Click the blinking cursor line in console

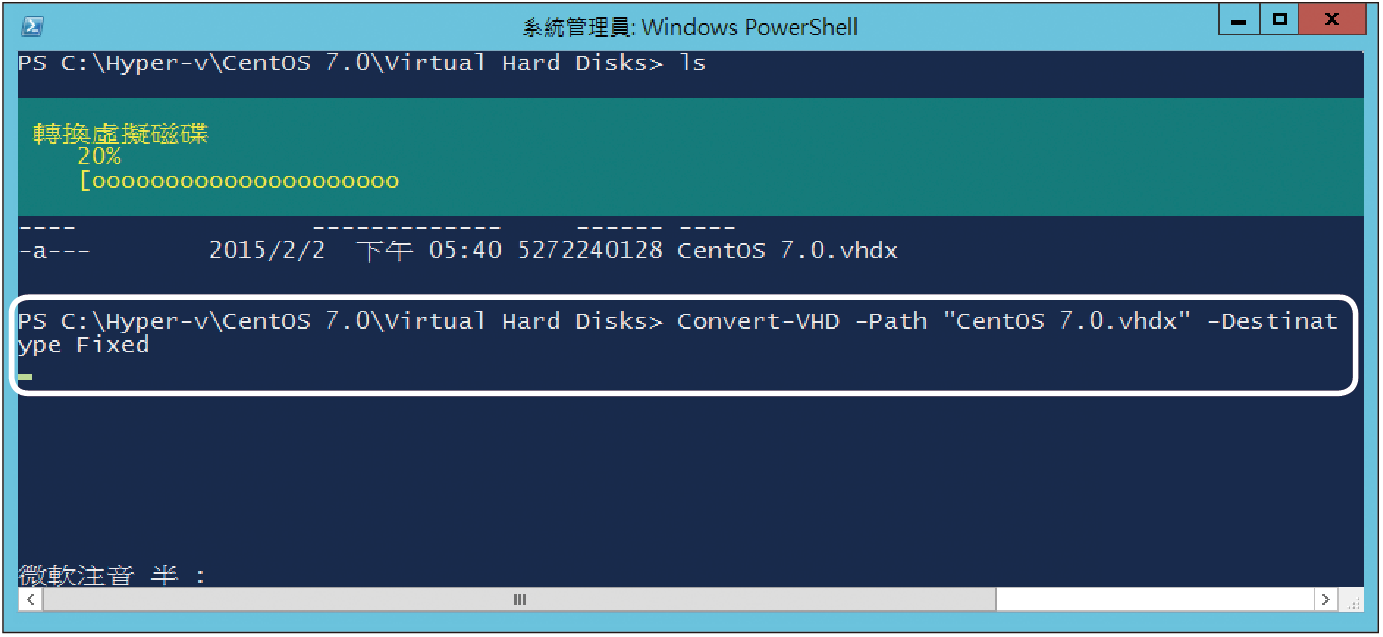click(x=25, y=377)
